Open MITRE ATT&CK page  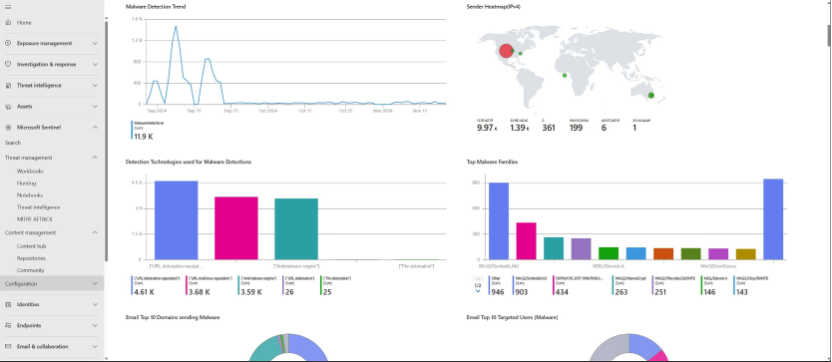34,219
